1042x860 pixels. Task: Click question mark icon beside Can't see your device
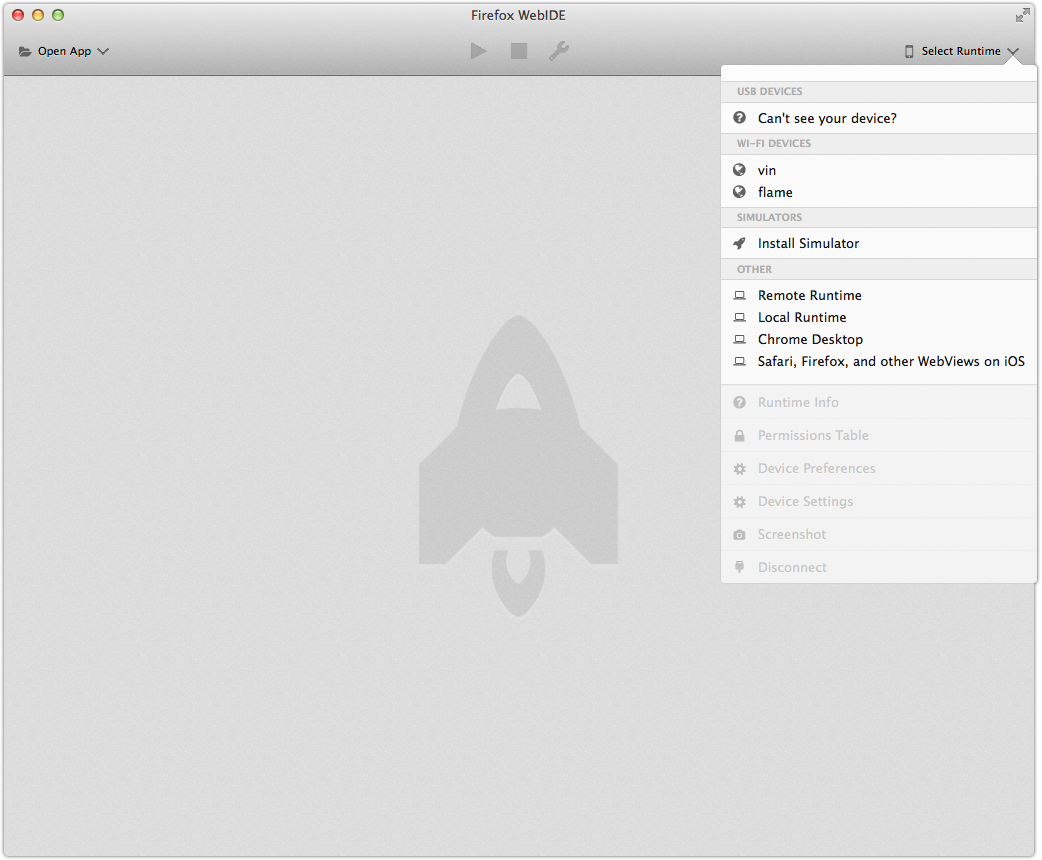(739, 118)
